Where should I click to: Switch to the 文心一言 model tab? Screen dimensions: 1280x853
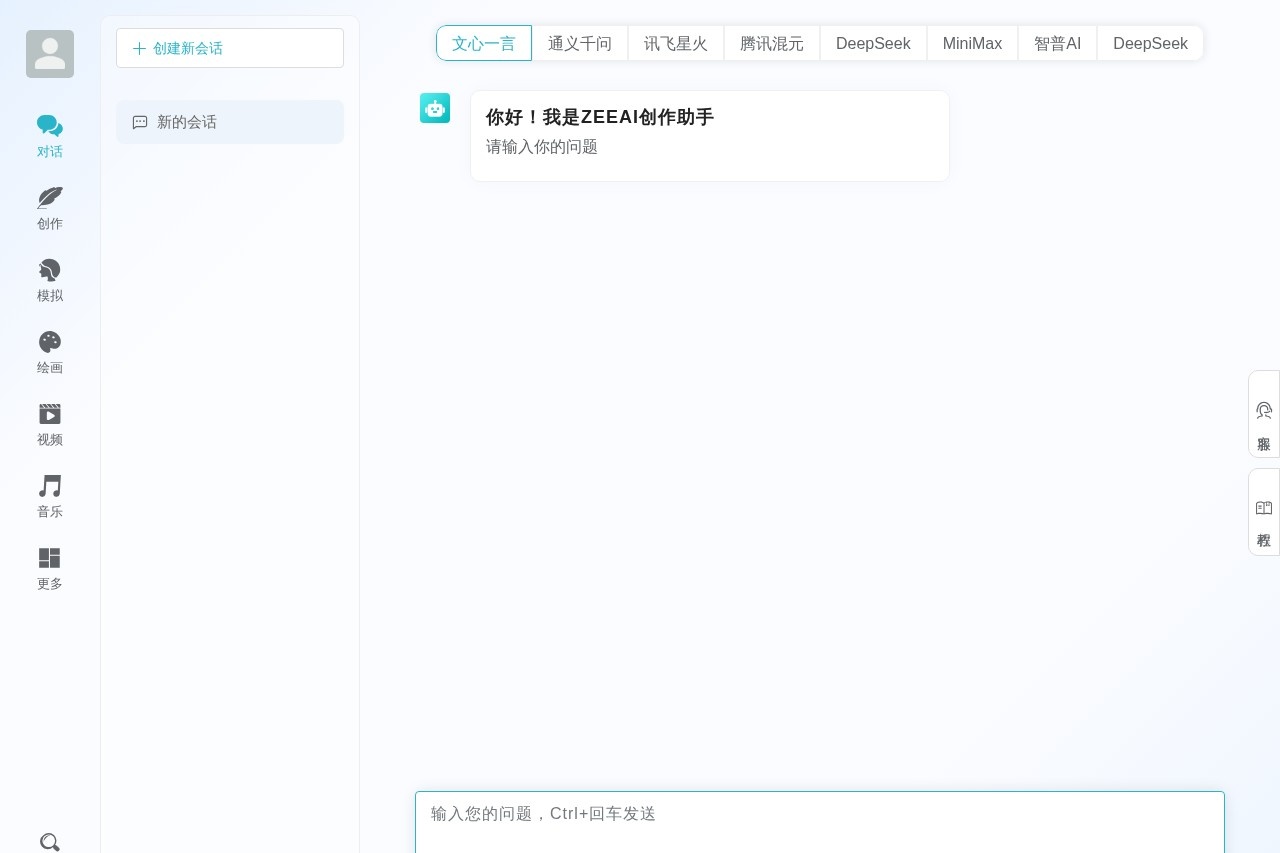coord(484,43)
